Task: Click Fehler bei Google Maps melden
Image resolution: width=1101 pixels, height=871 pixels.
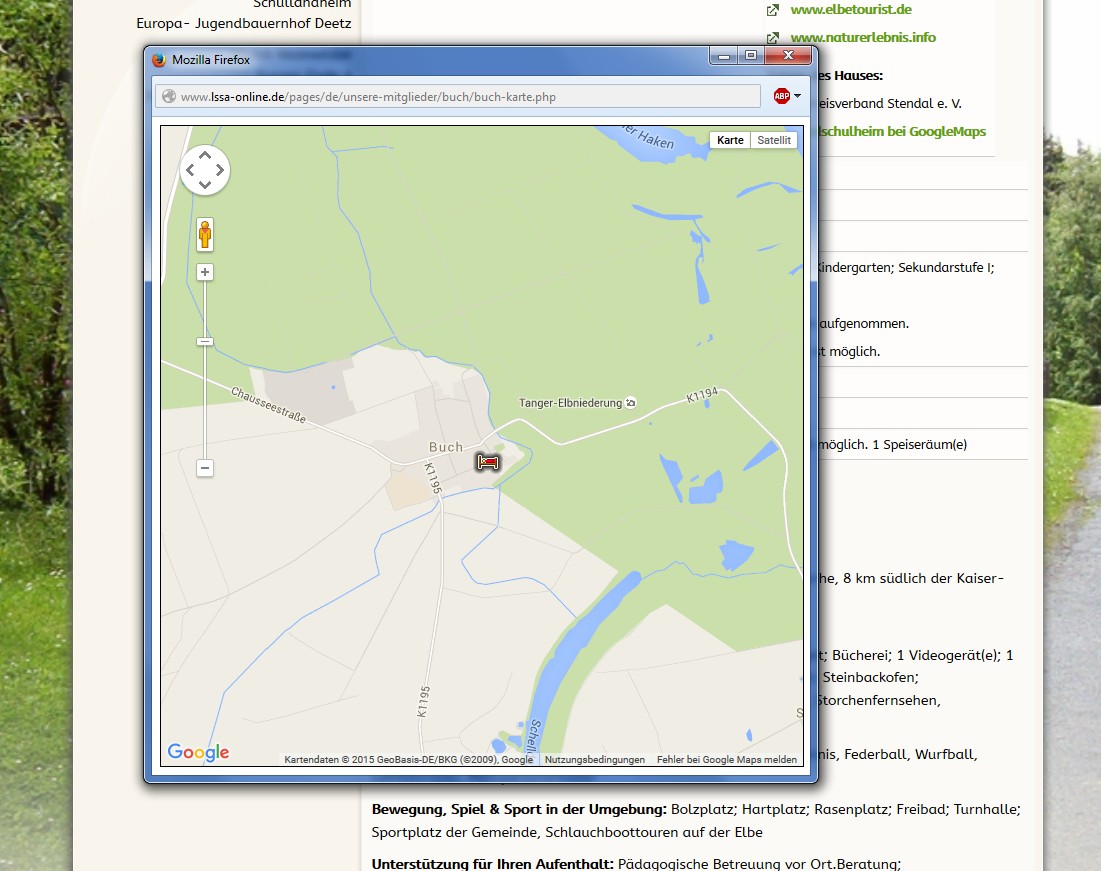Action: [x=727, y=759]
